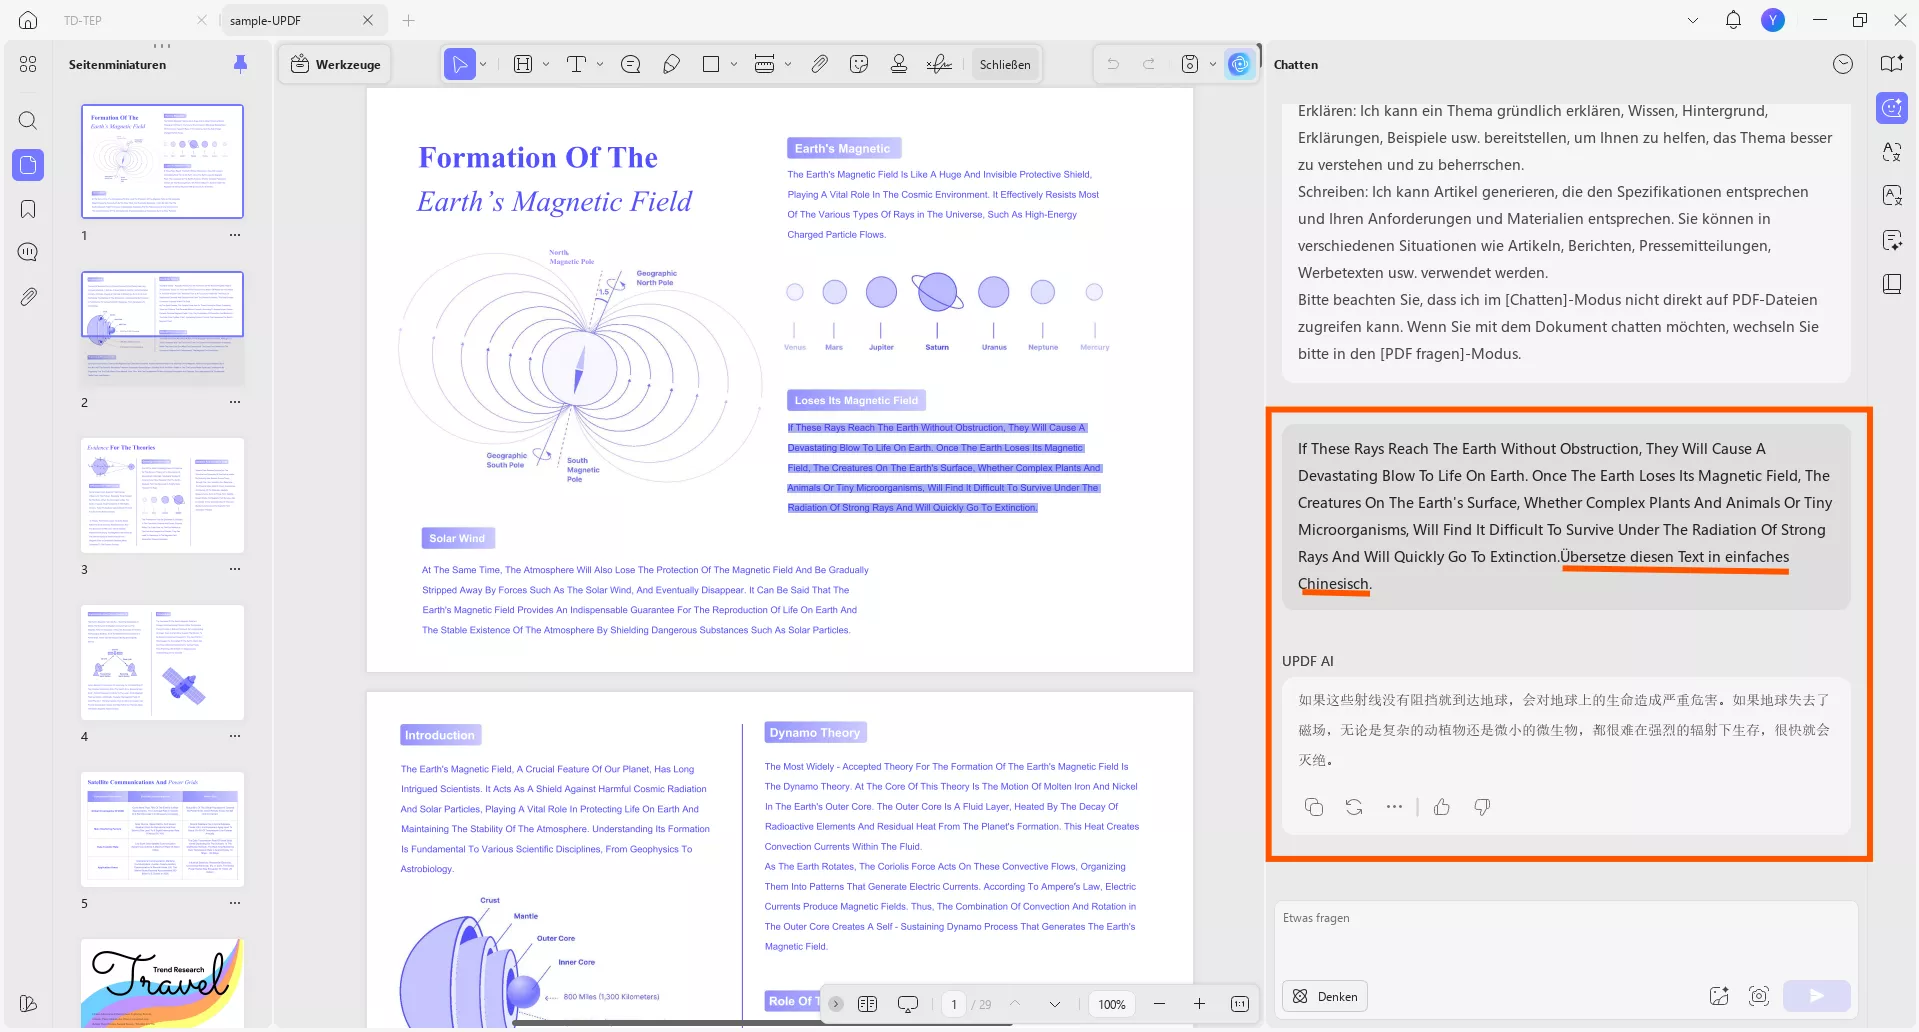Open page 3 thumbnail in the sidebar
The width and height of the screenshot is (1919, 1032).
pyautogui.click(x=161, y=494)
